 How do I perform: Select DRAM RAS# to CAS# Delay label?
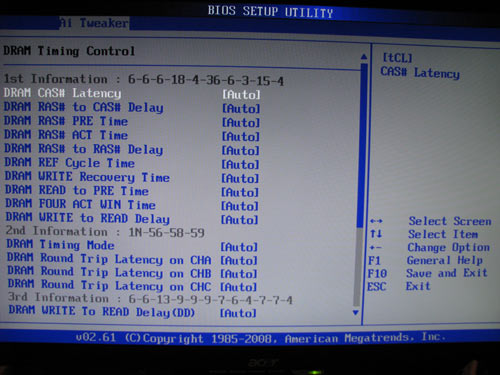coord(84,107)
